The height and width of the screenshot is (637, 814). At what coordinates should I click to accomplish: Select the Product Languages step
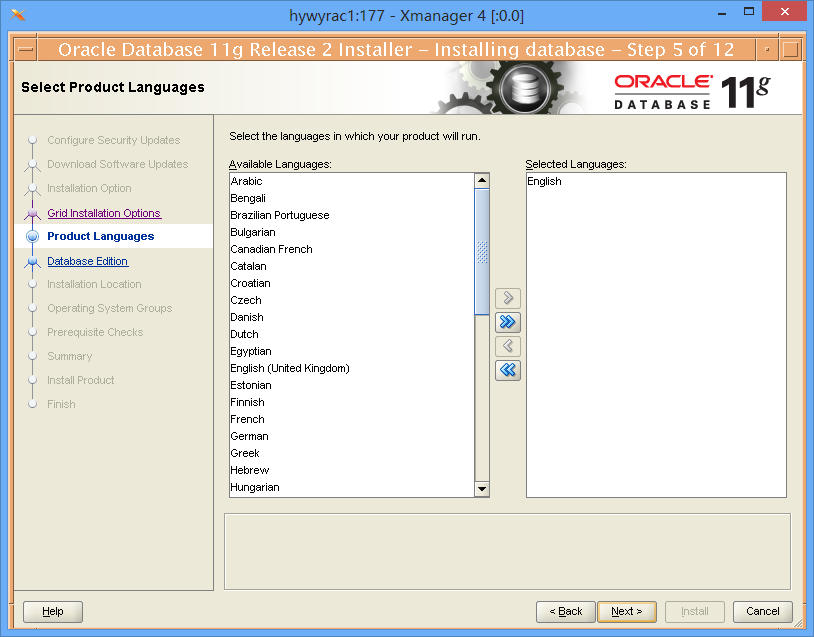101,236
